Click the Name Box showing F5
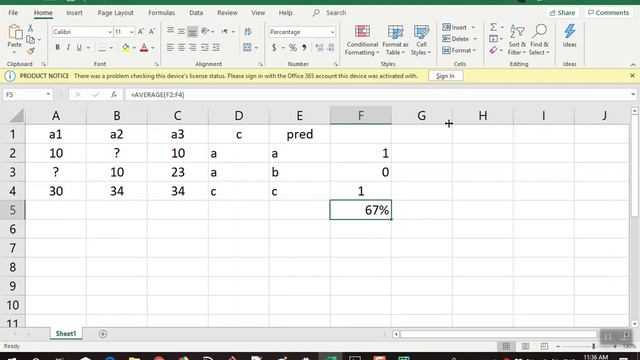This screenshot has width=640, height=360. [27, 95]
